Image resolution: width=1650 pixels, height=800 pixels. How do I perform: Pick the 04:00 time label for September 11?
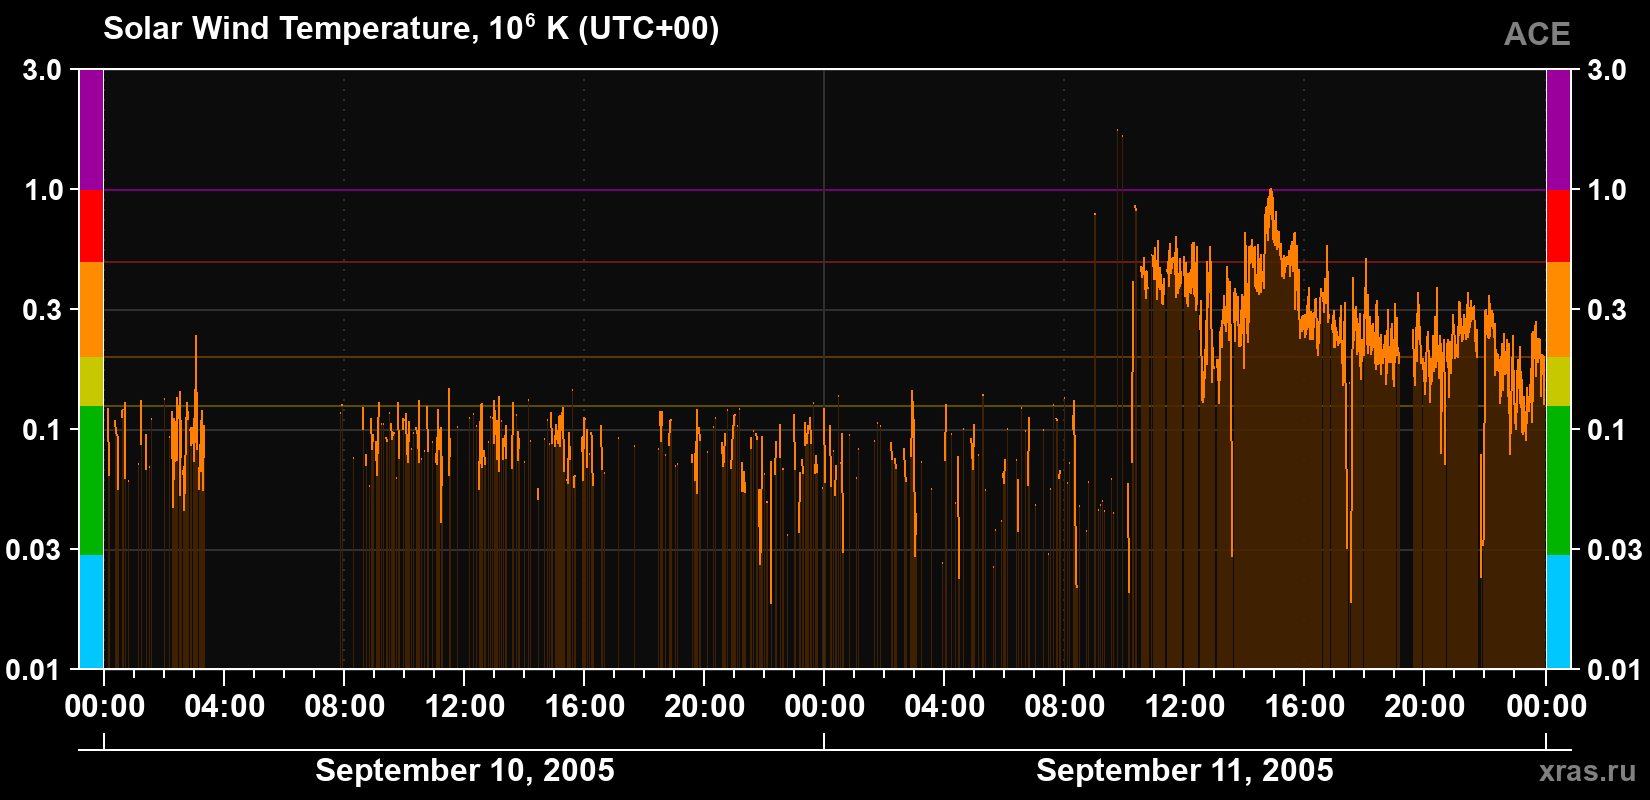(x=945, y=706)
